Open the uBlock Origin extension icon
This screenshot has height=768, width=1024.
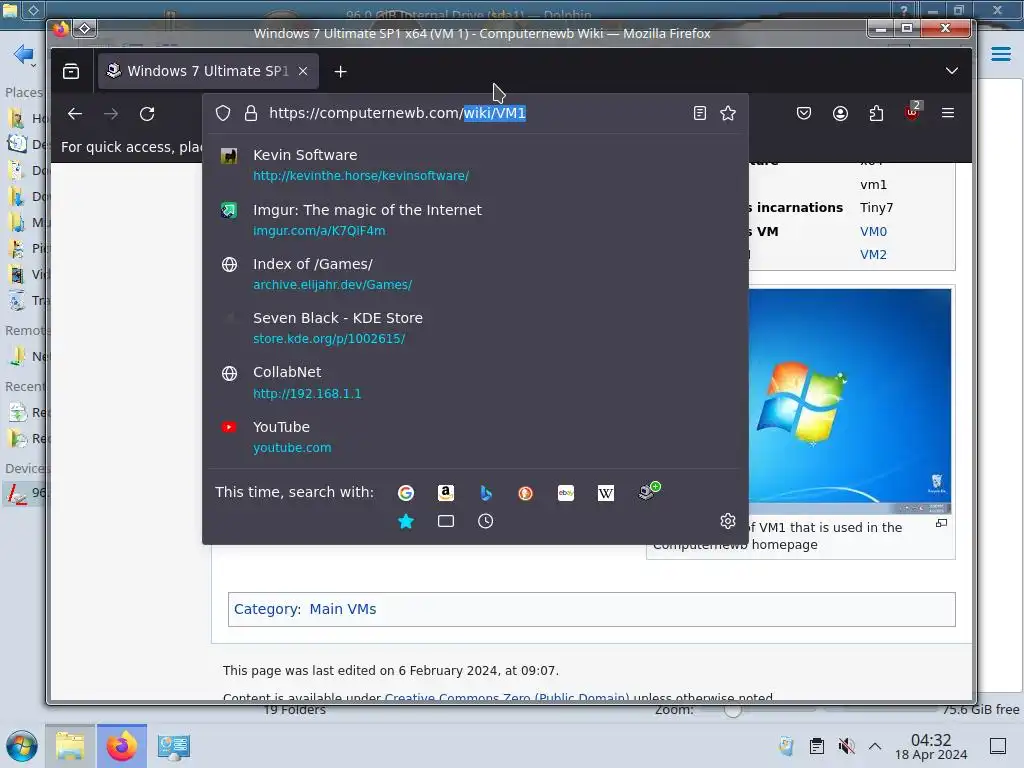912,112
